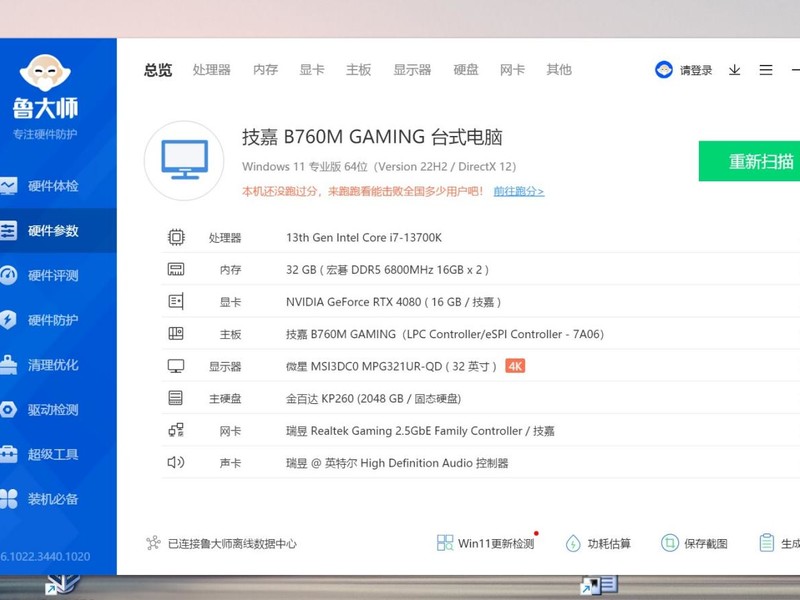Click the green 重新扫描 button
This screenshot has height=600, width=800.
click(749, 161)
